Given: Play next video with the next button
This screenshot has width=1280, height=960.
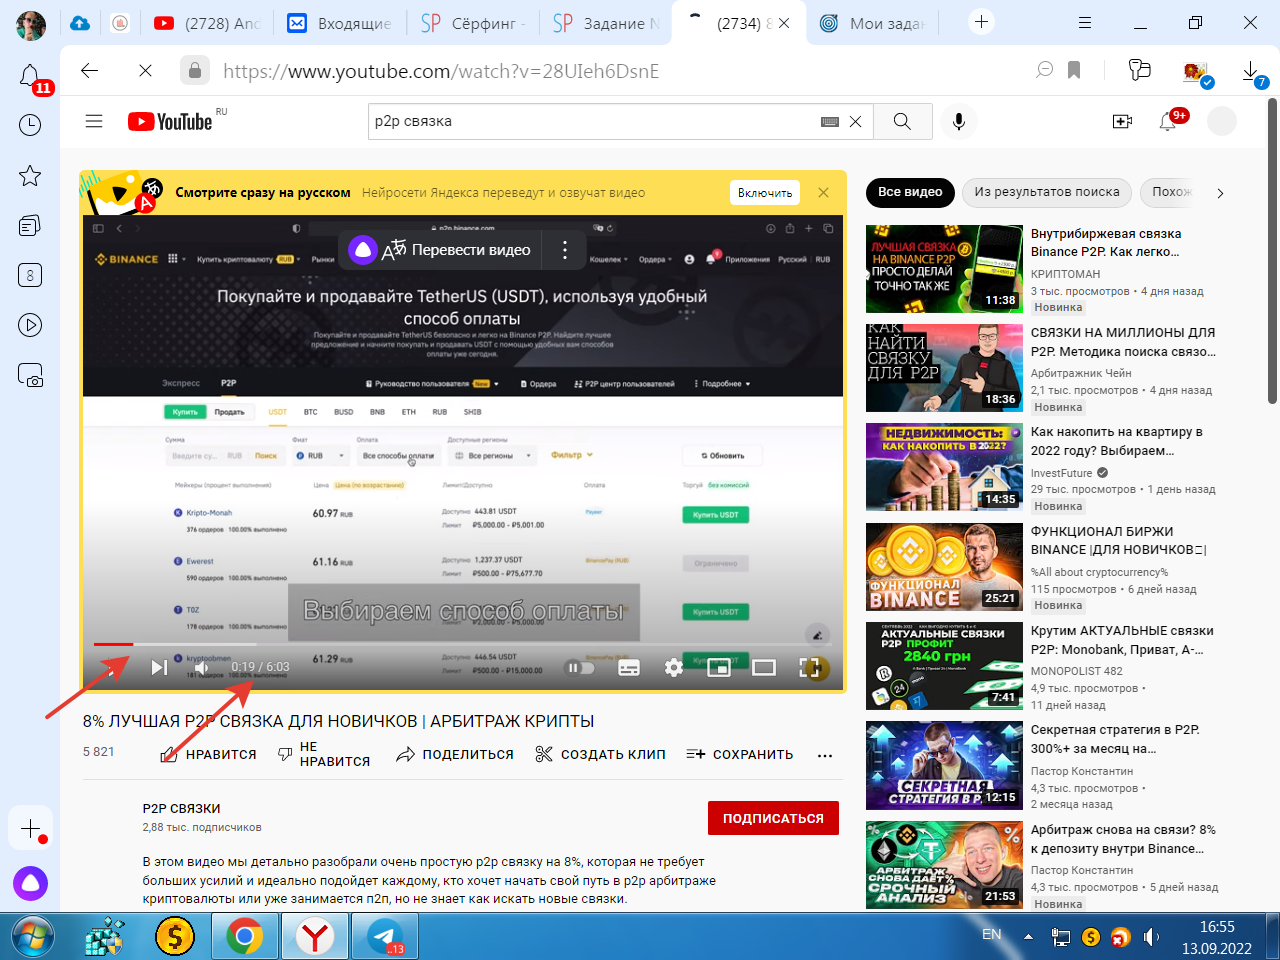Looking at the screenshot, I should click(159, 667).
